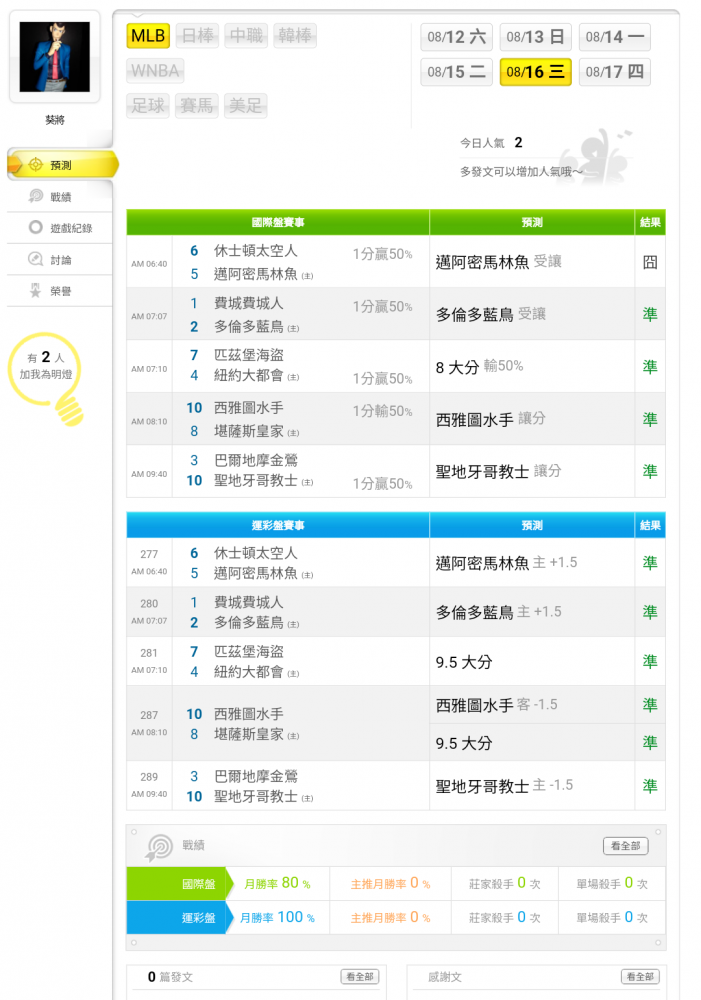This screenshot has height=1000, width=701.
Task: Click the 今日人氣 2 text
Action: pyautogui.click(x=492, y=143)
